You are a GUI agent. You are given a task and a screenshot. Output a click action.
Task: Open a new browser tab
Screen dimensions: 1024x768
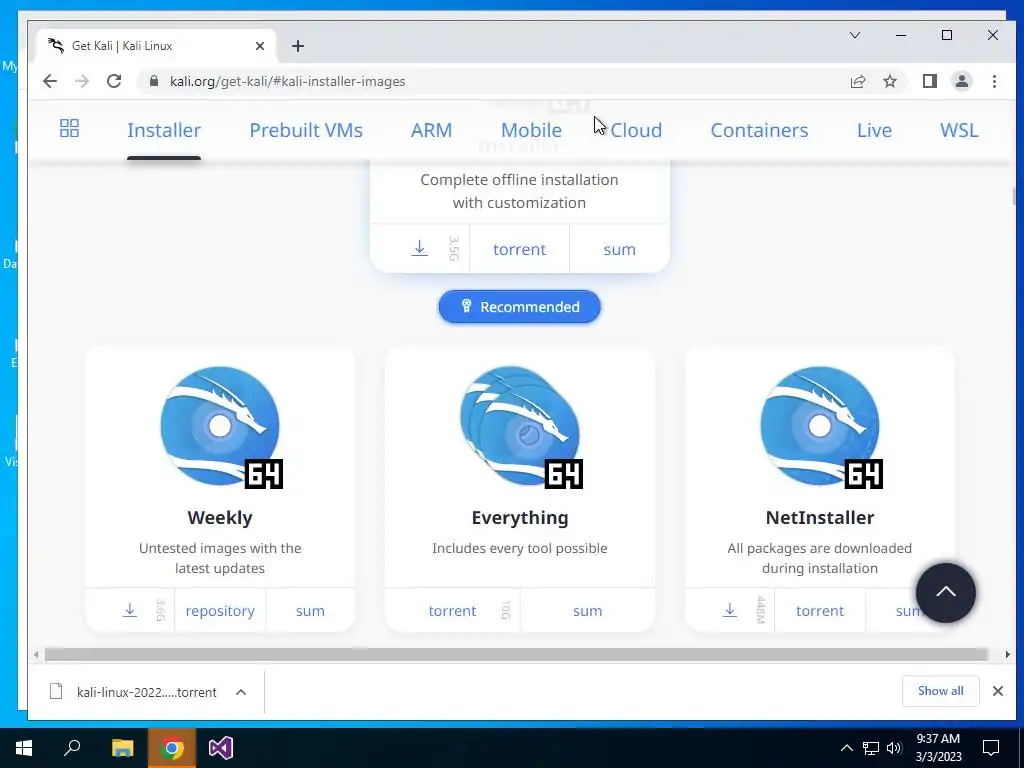(298, 46)
